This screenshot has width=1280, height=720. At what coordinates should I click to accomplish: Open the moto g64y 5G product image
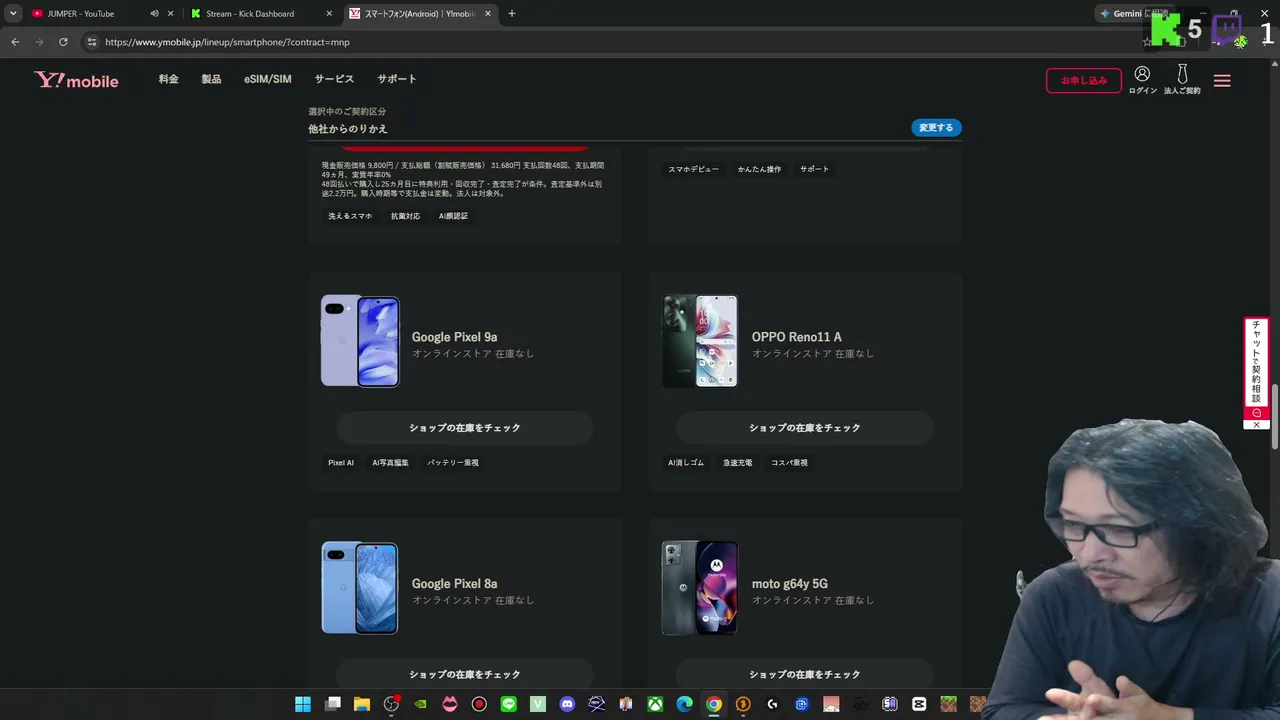pyautogui.click(x=700, y=588)
